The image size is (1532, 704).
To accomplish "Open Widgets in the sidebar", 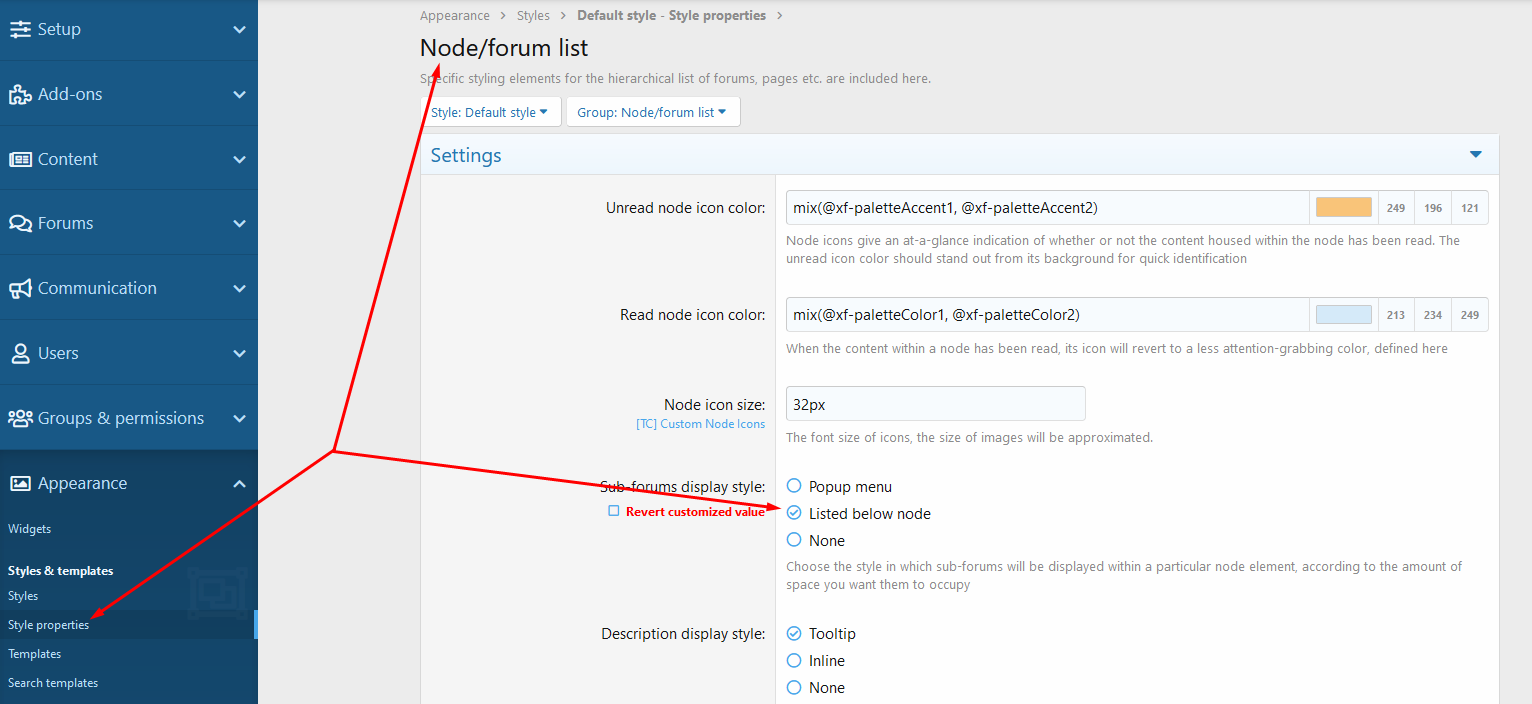I will point(29,529).
